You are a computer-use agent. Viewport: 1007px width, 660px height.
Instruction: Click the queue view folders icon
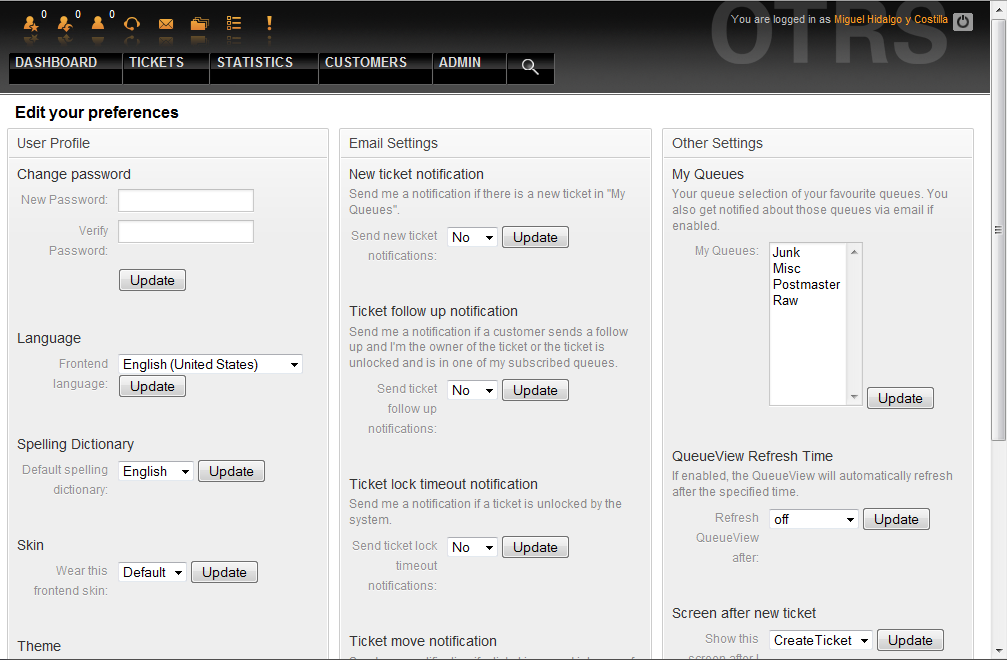(200, 23)
